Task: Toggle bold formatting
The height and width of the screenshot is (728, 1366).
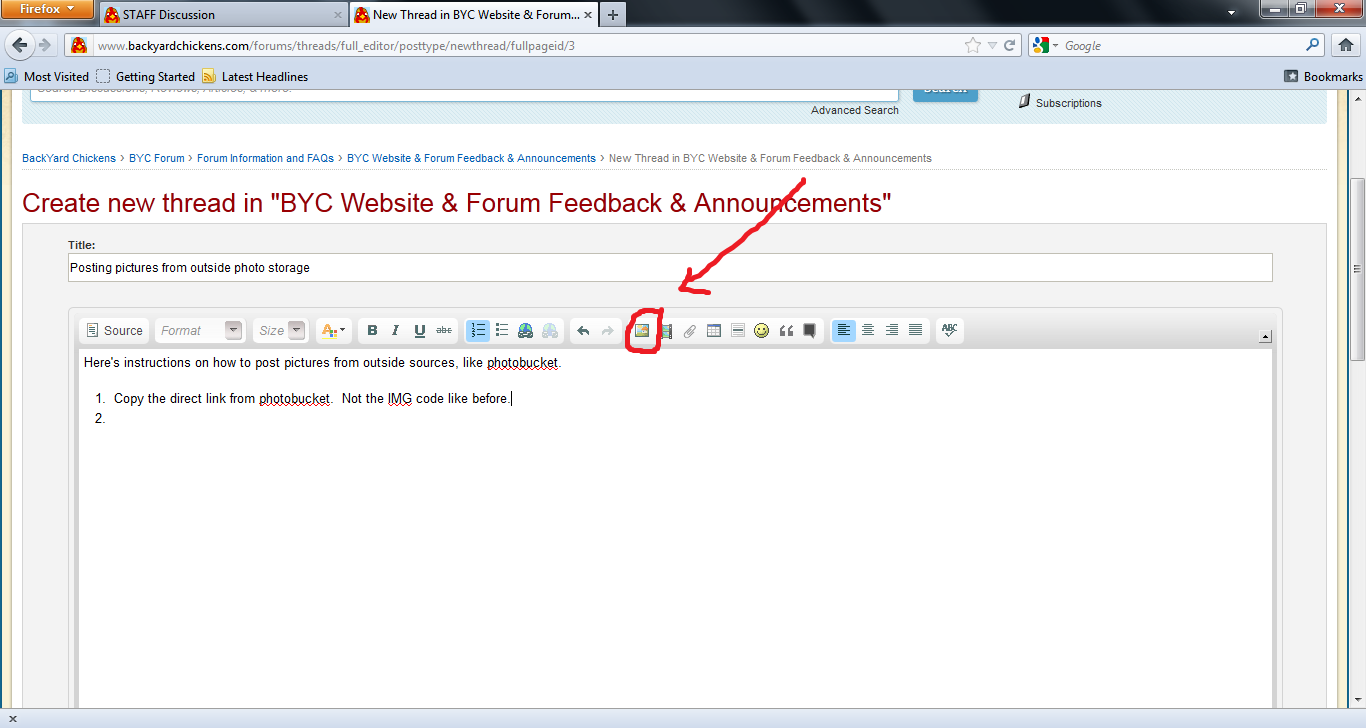Action: click(372, 331)
